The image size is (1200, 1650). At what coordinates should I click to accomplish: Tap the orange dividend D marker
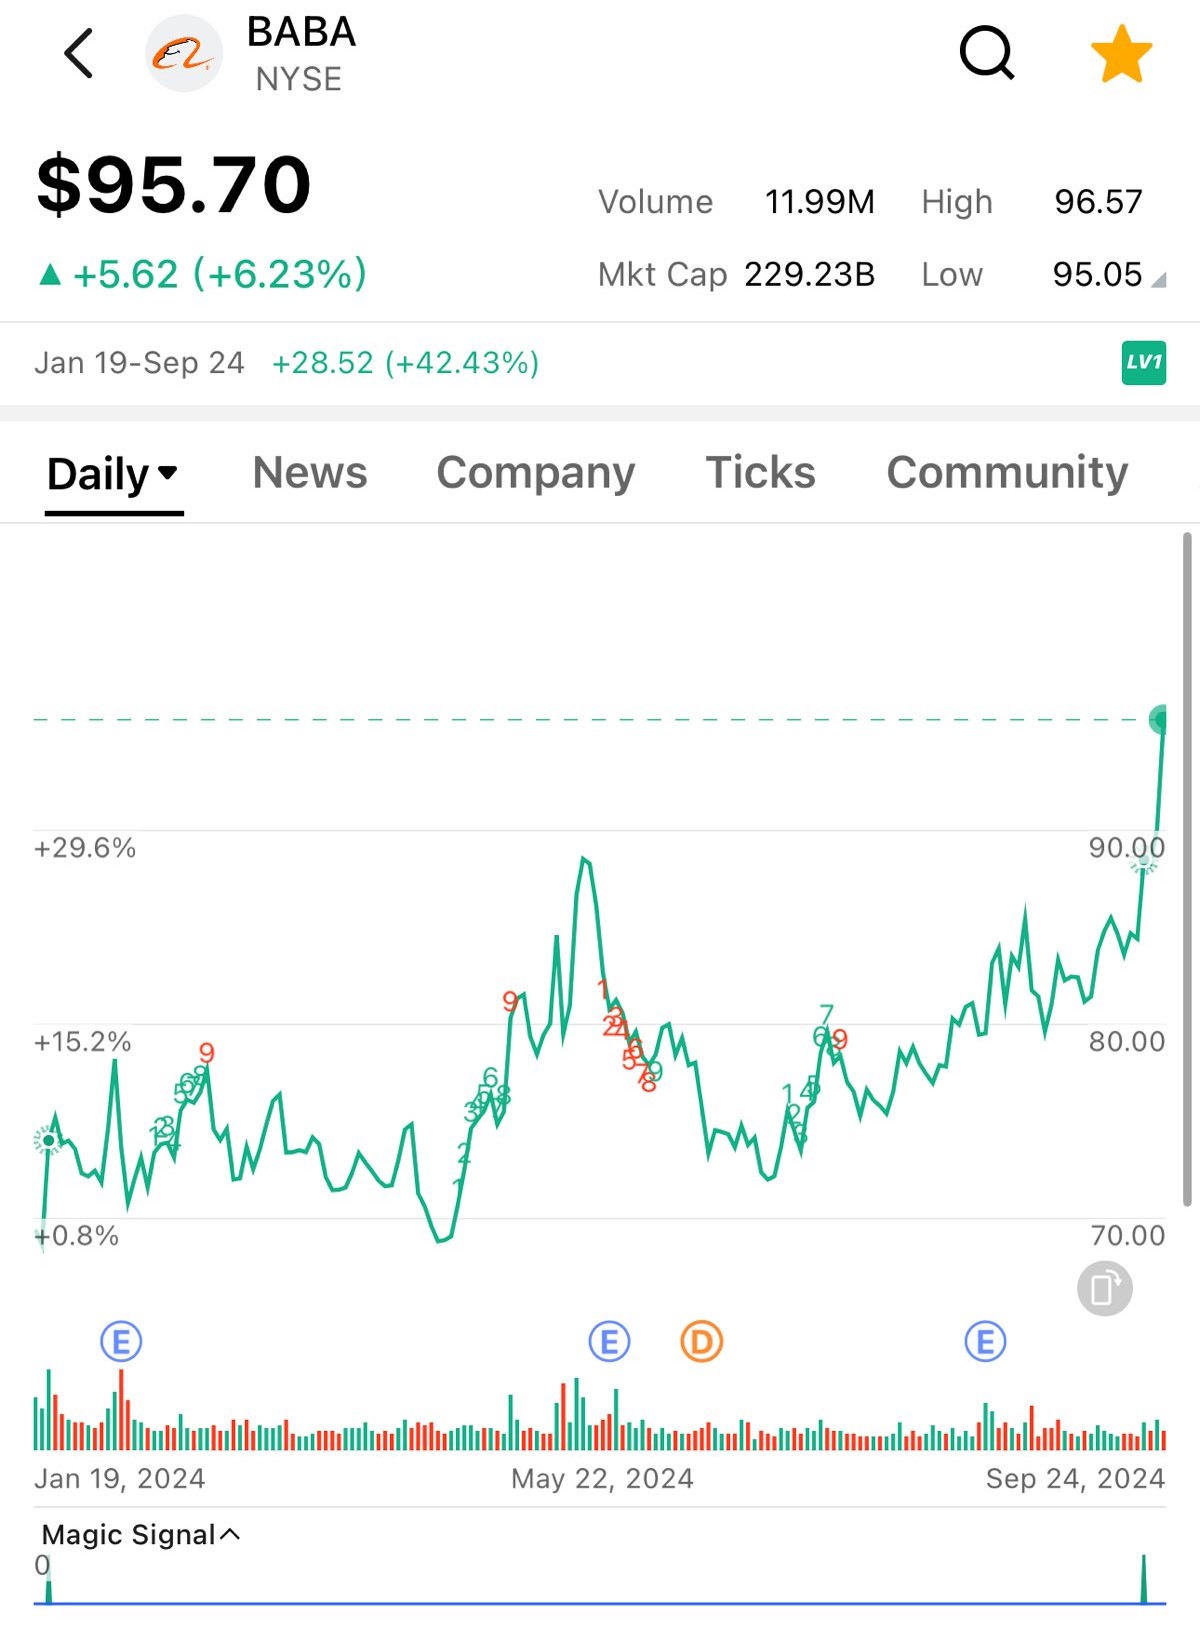click(x=701, y=1342)
